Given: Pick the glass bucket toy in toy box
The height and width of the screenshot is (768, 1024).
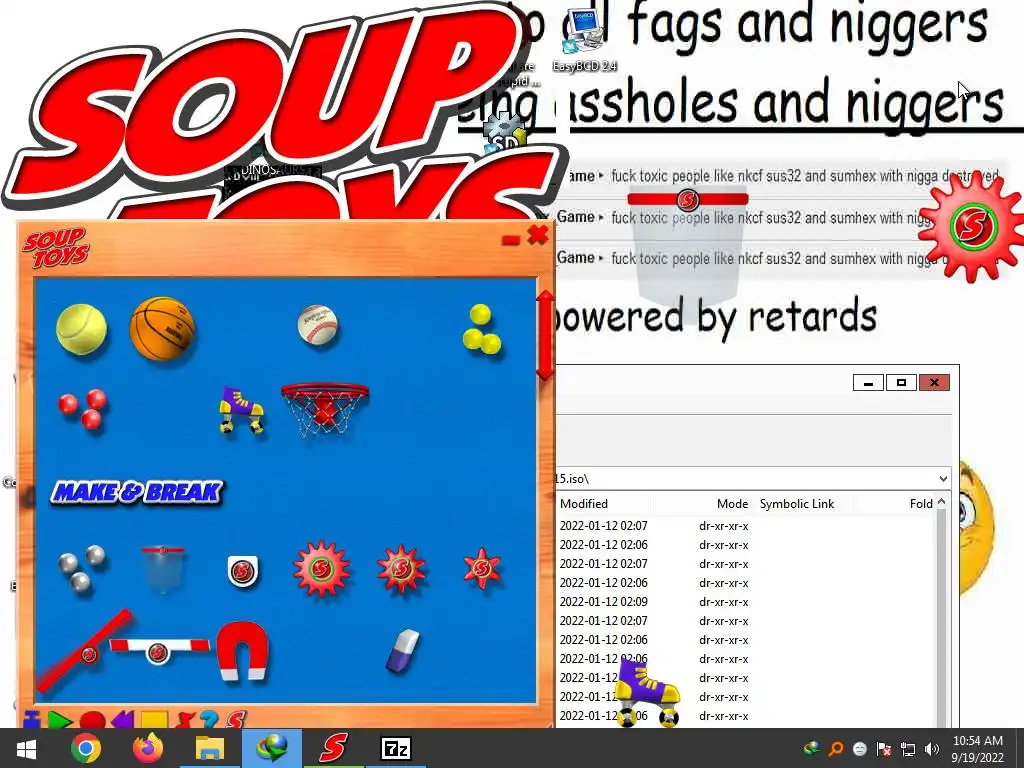Looking at the screenshot, I should (163, 569).
